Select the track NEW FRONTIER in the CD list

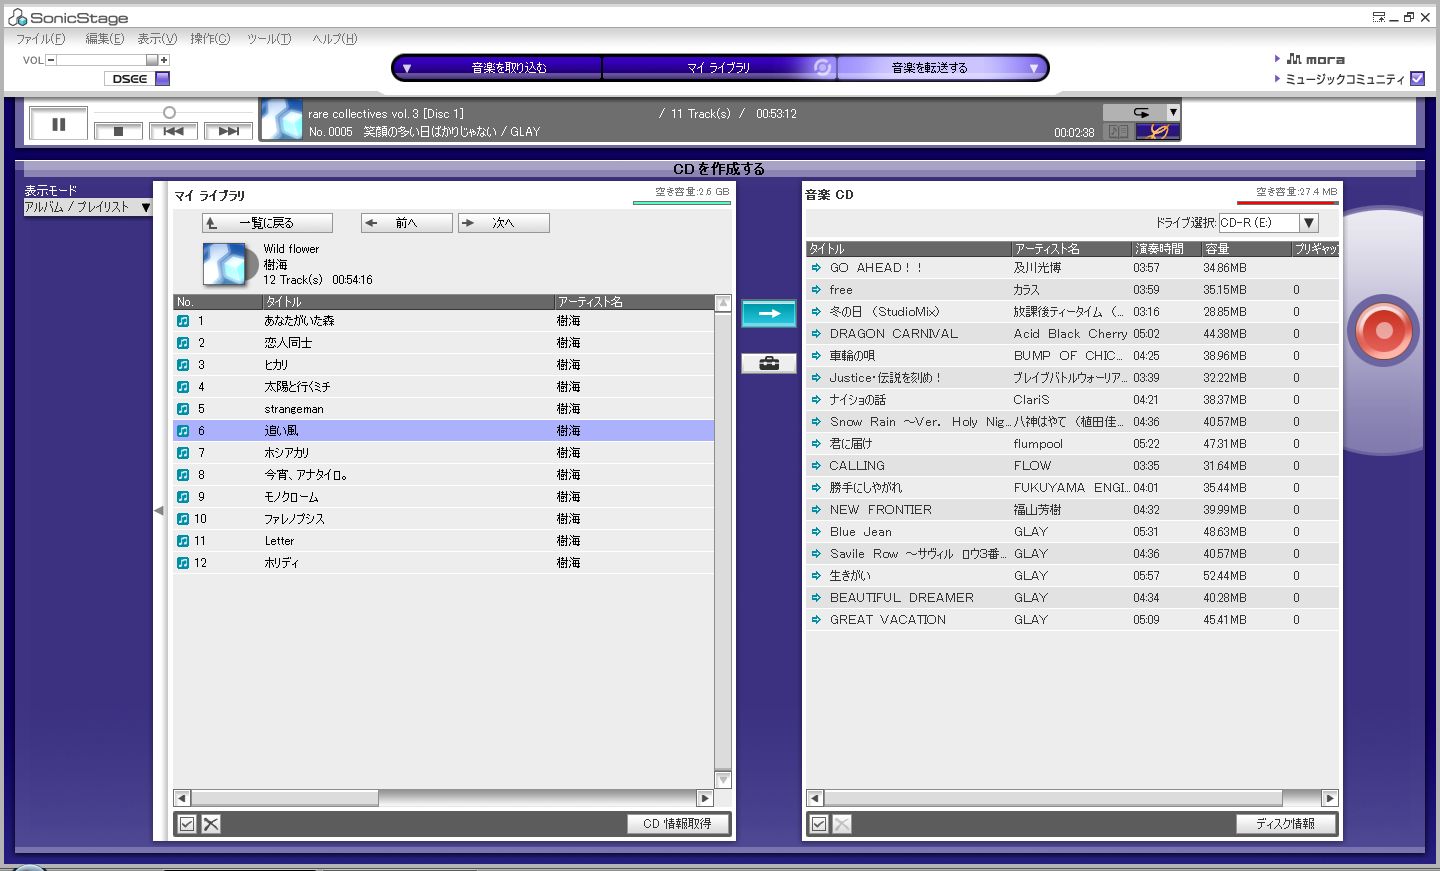(1072, 510)
